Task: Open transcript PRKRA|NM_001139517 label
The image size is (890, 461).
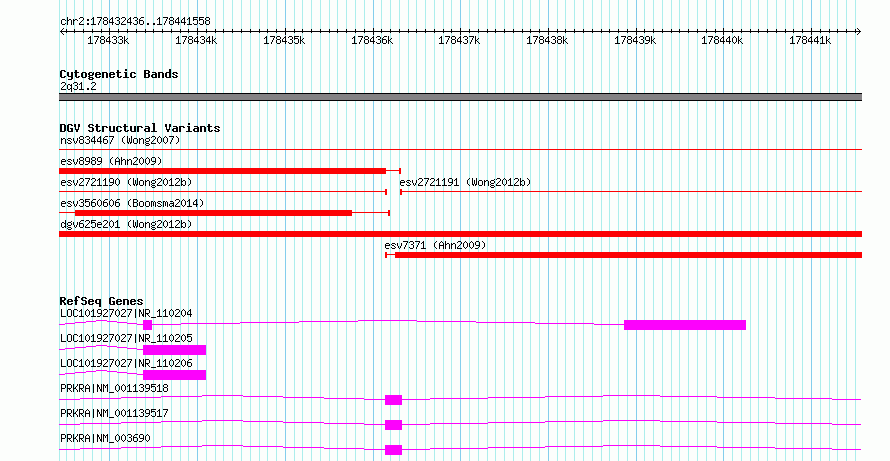Action: (114, 413)
